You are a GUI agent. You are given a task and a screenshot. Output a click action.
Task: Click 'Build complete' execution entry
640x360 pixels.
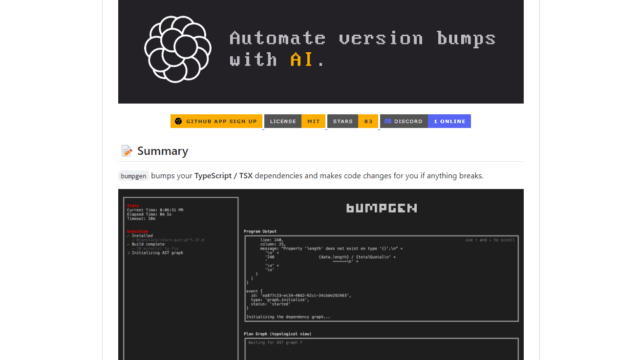[148, 244]
